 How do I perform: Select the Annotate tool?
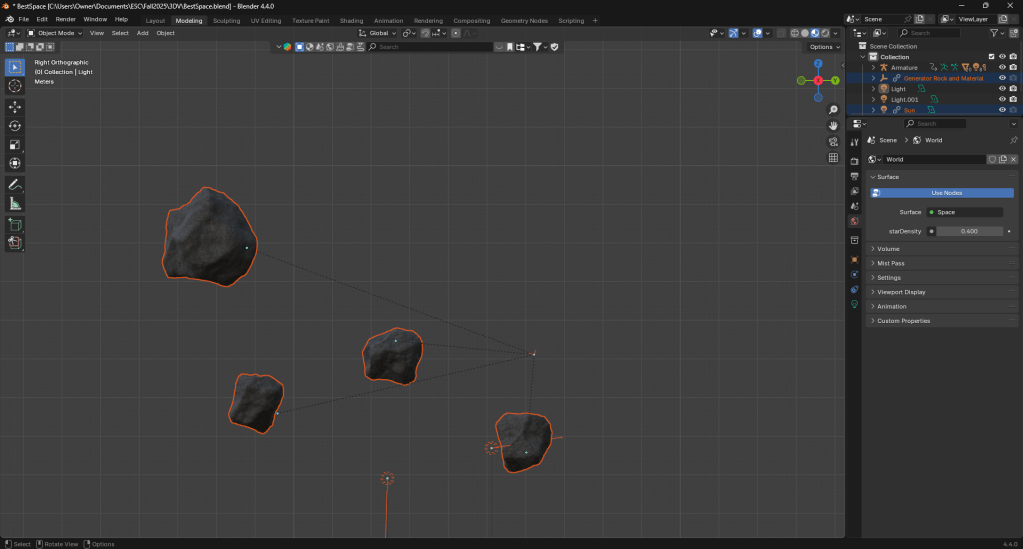pyautogui.click(x=15, y=185)
